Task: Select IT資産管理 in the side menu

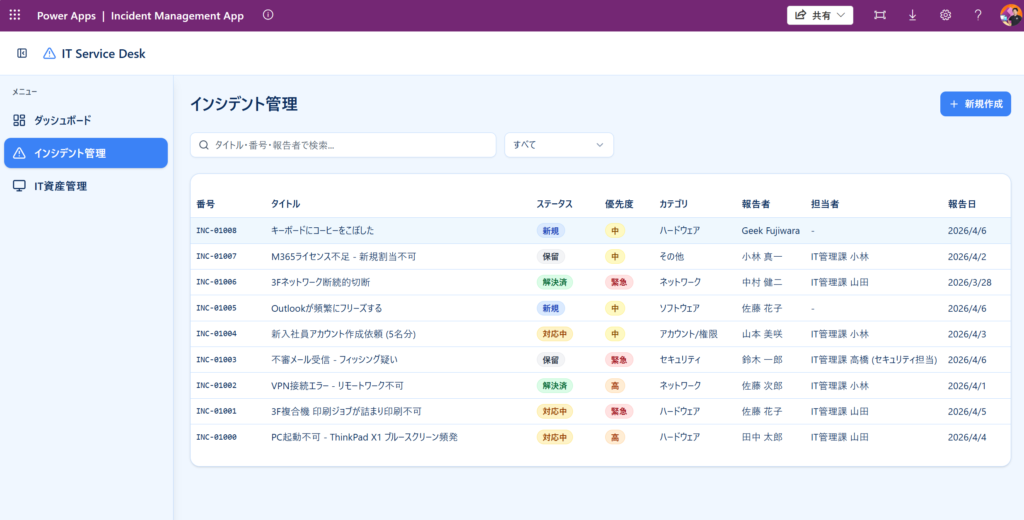Action: pyautogui.click(x=60, y=186)
